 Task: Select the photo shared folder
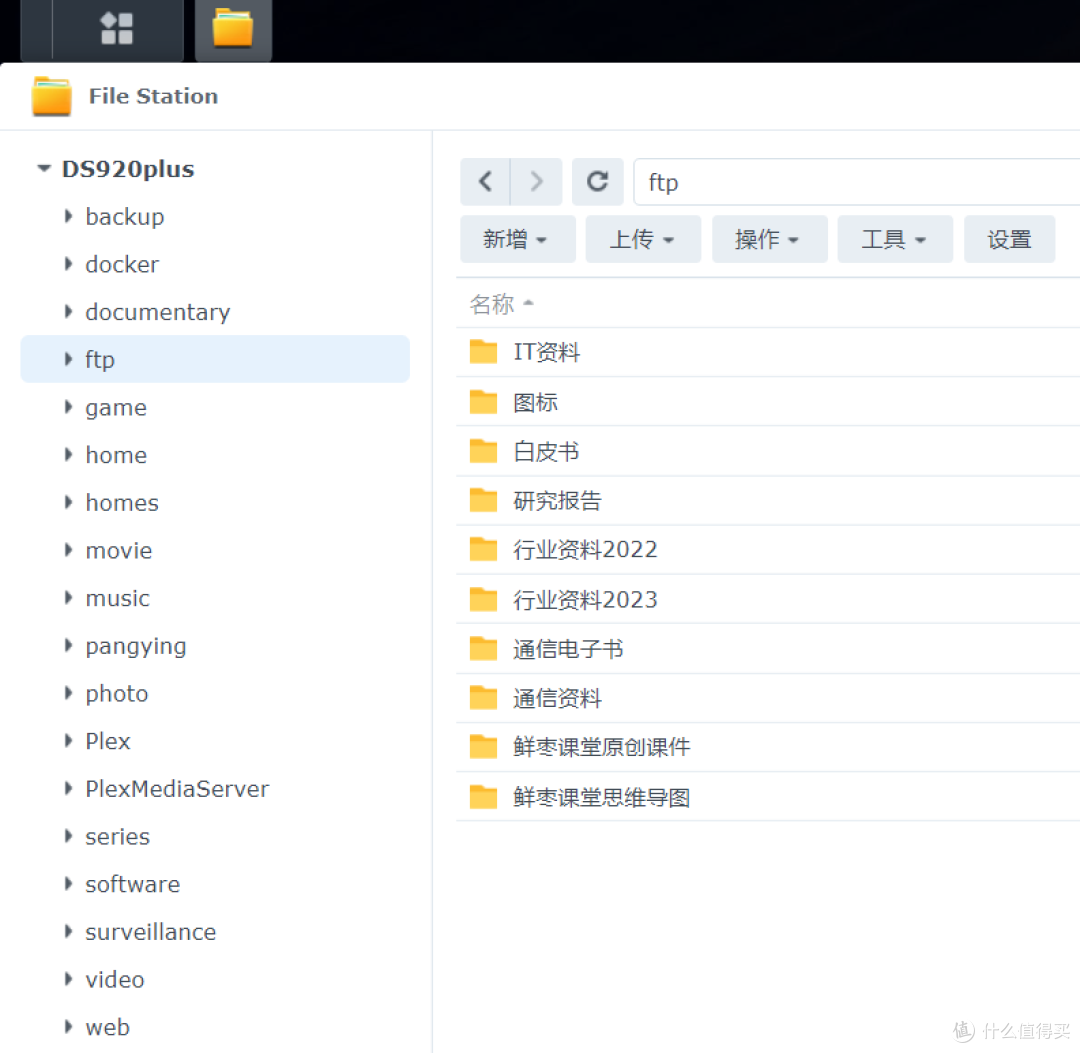[x=116, y=693]
